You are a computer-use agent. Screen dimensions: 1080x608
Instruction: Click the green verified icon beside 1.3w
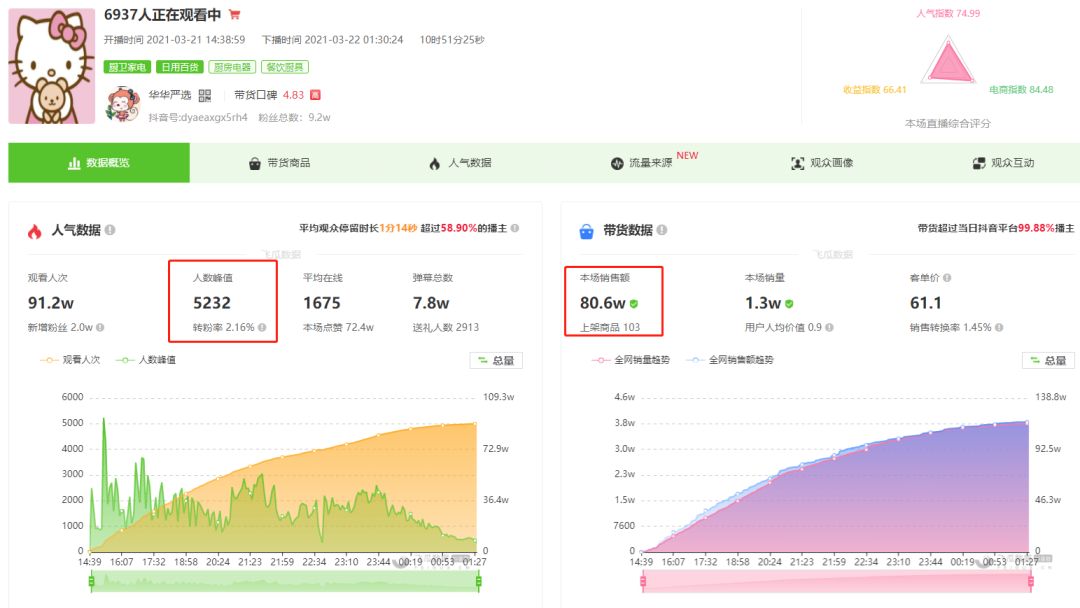789,304
